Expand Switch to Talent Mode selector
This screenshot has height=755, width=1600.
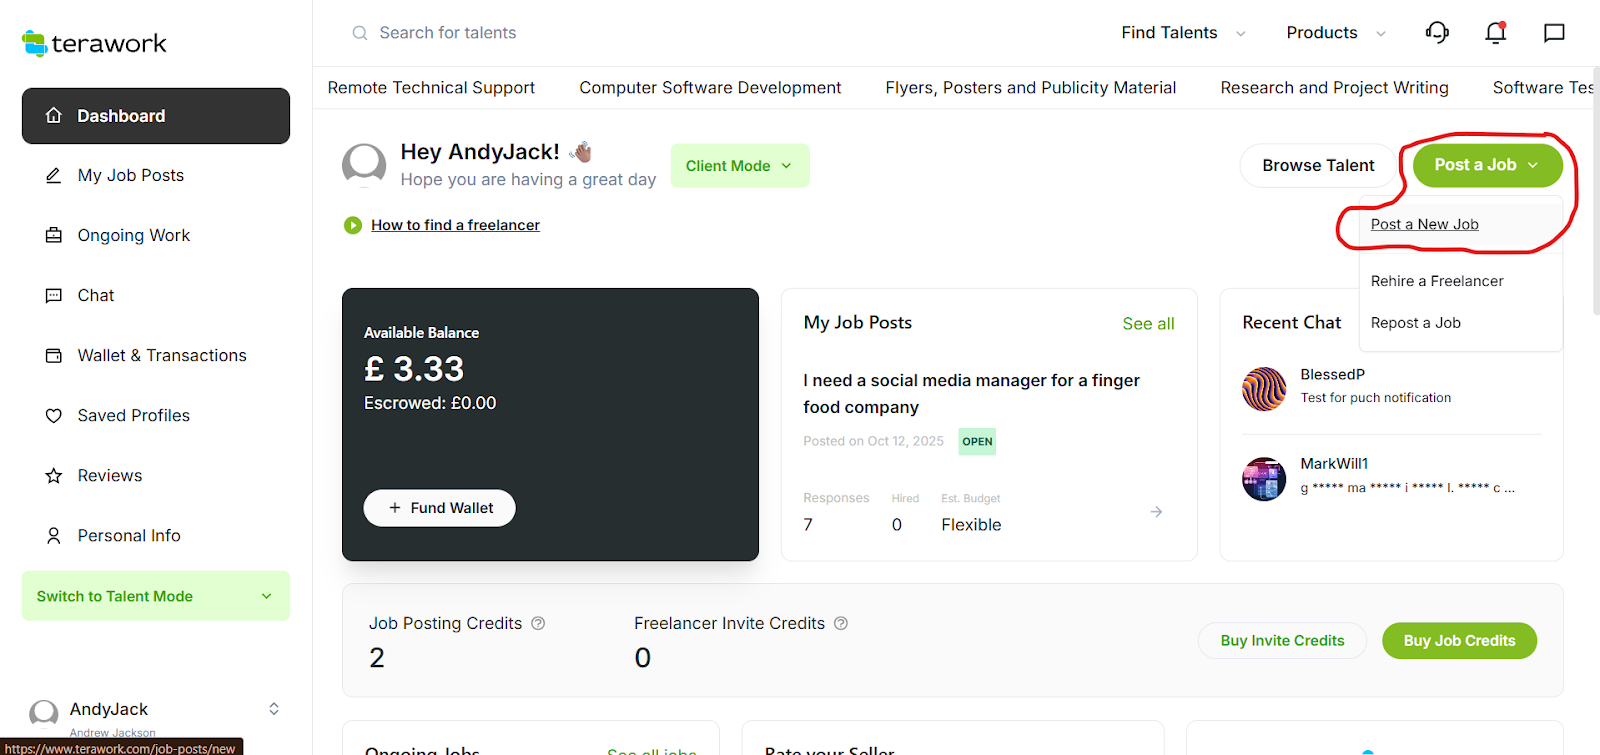coord(155,596)
